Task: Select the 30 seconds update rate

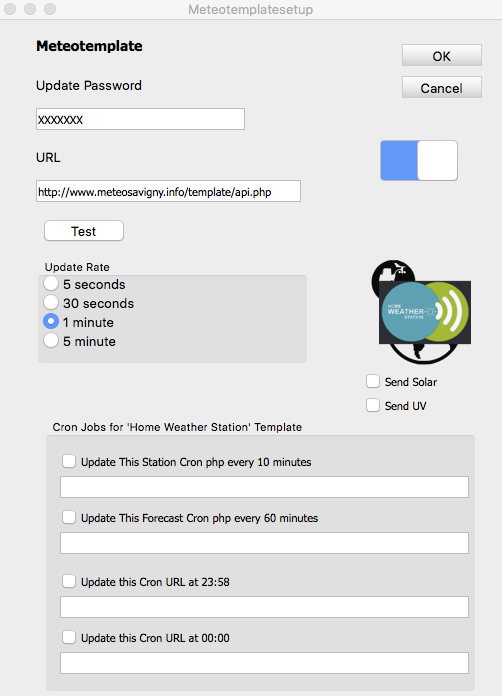Action: pos(51,303)
